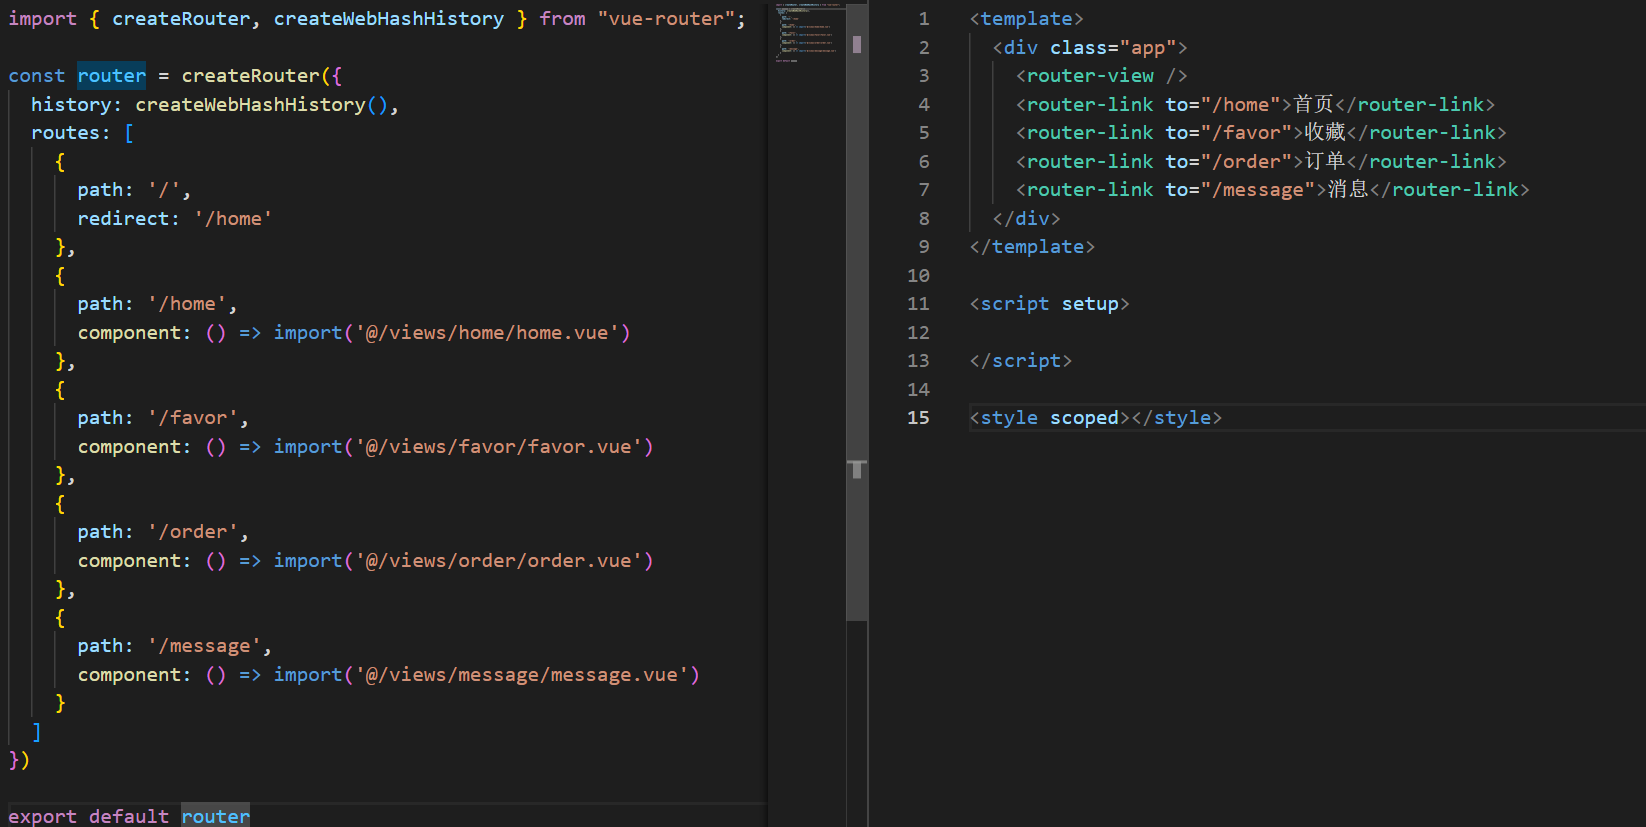The width and height of the screenshot is (1646, 827).
Task: Click line number 1 in the Vue file
Action: [923, 19]
